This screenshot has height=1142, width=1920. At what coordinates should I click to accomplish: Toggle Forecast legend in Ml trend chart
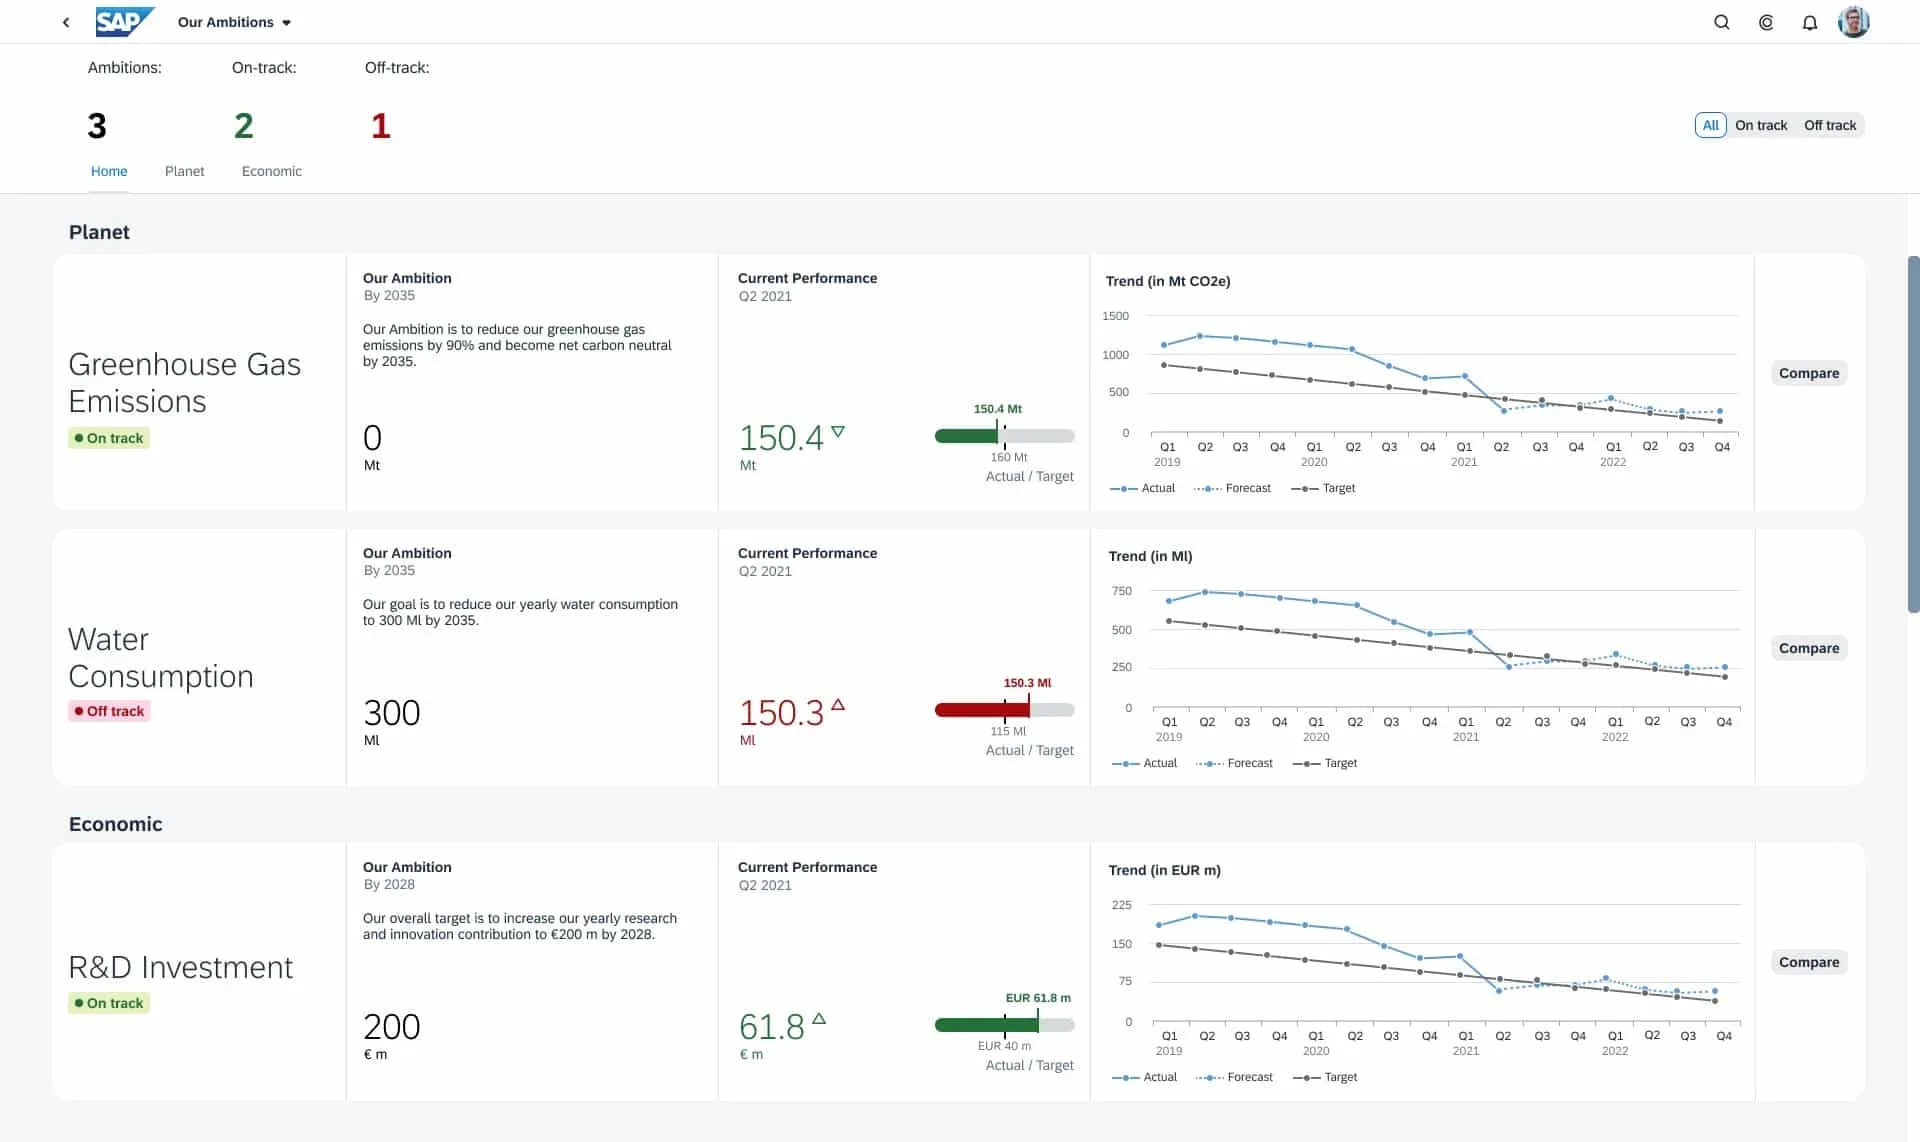pos(1233,763)
